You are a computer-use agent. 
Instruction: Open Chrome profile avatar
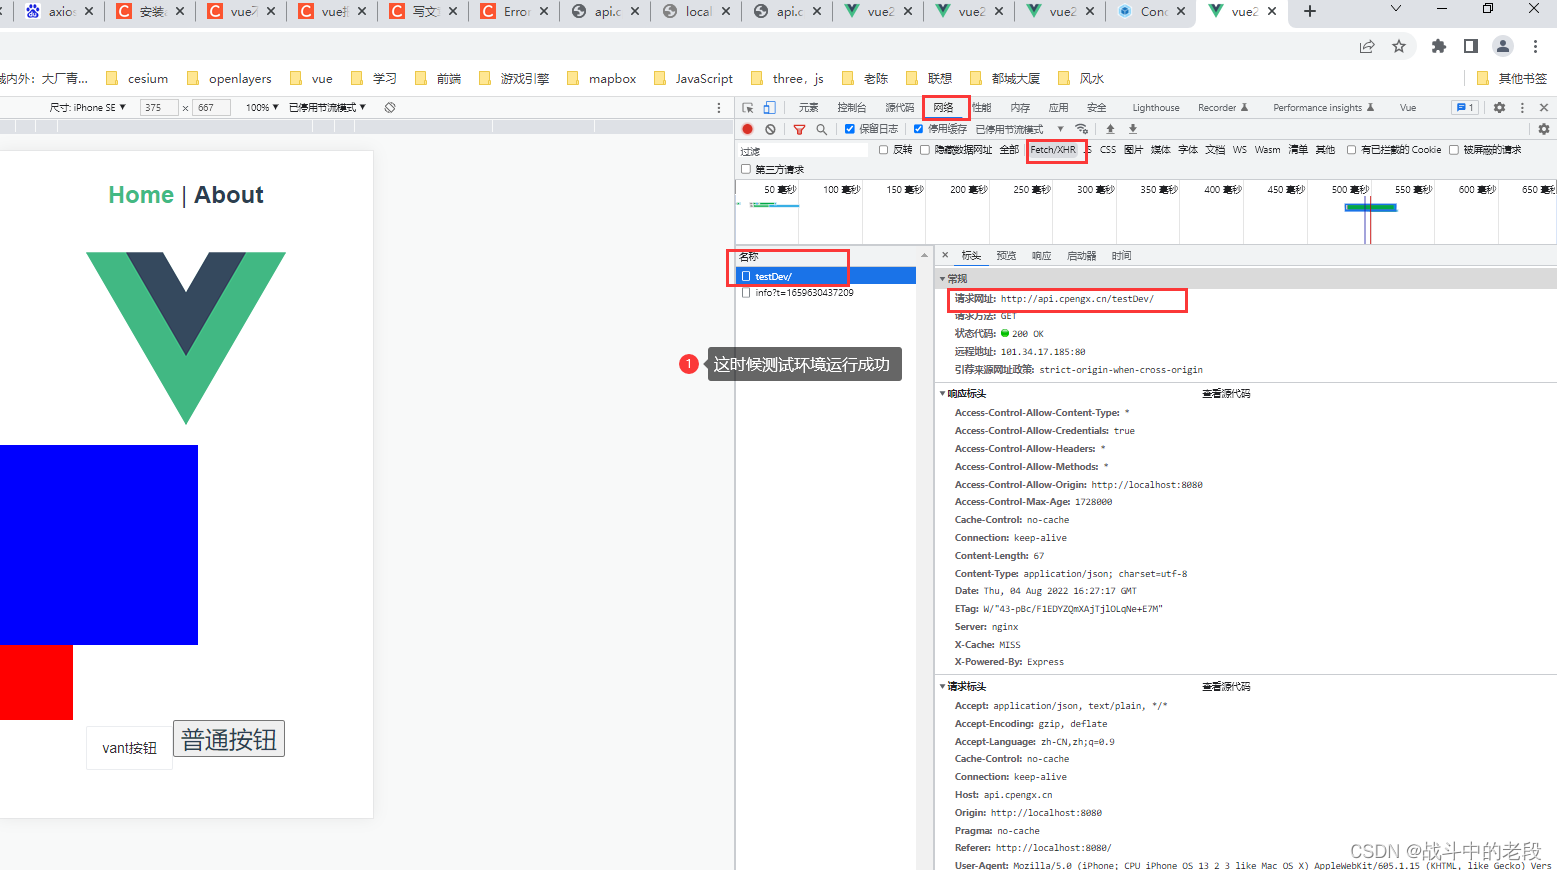[1503, 46]
